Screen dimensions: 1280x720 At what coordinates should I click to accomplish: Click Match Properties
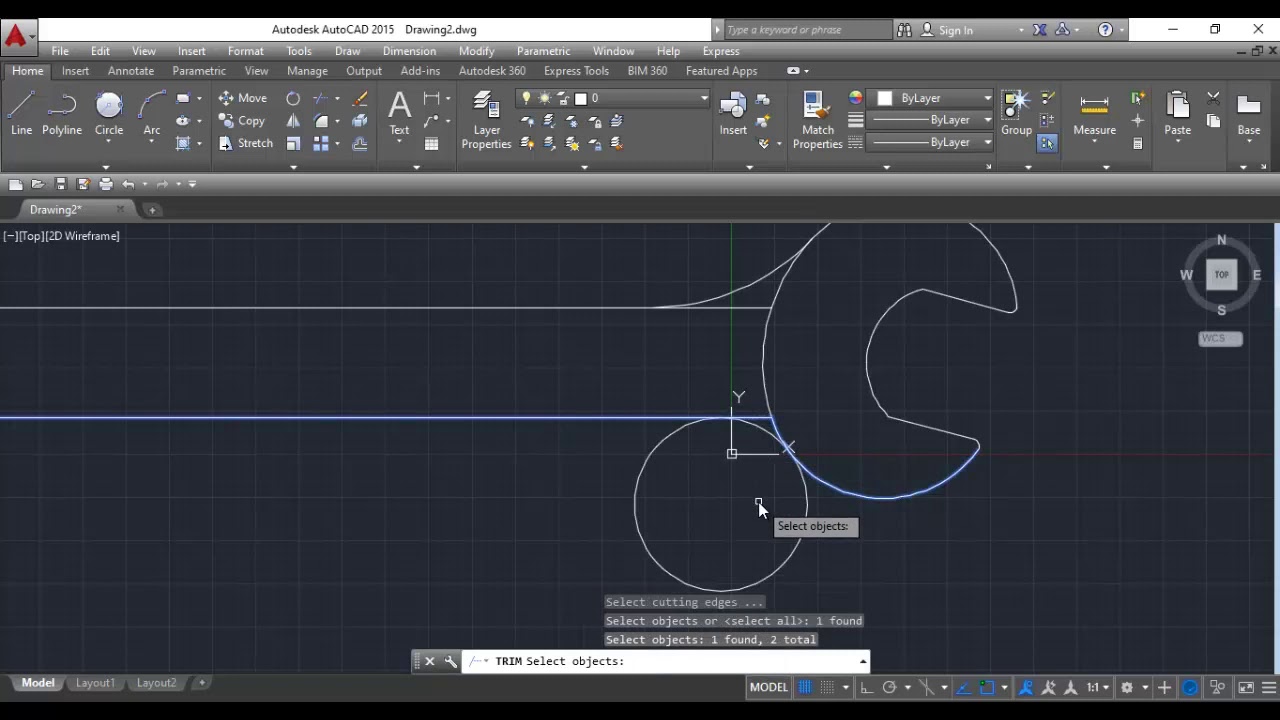[817, 120]
